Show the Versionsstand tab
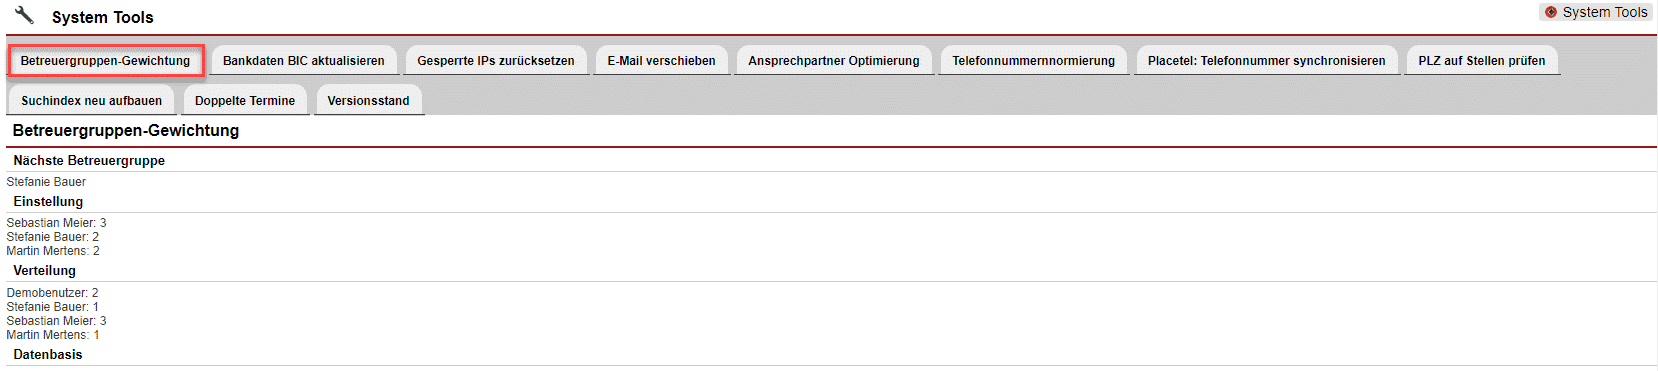This screenshot has width=1658, height=371. tap(369, 101)
